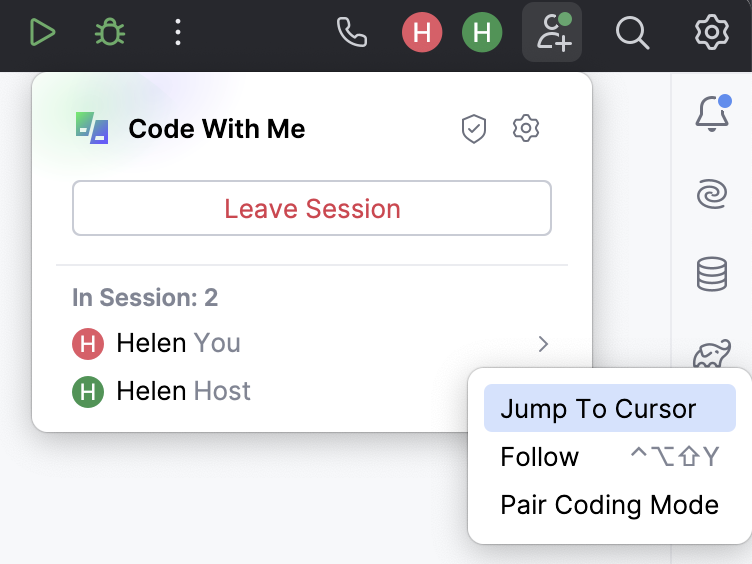The height and width of the screenshot is (564, 752).
Task: Click the shield permissions icon
Action: (x=473, y=128)
